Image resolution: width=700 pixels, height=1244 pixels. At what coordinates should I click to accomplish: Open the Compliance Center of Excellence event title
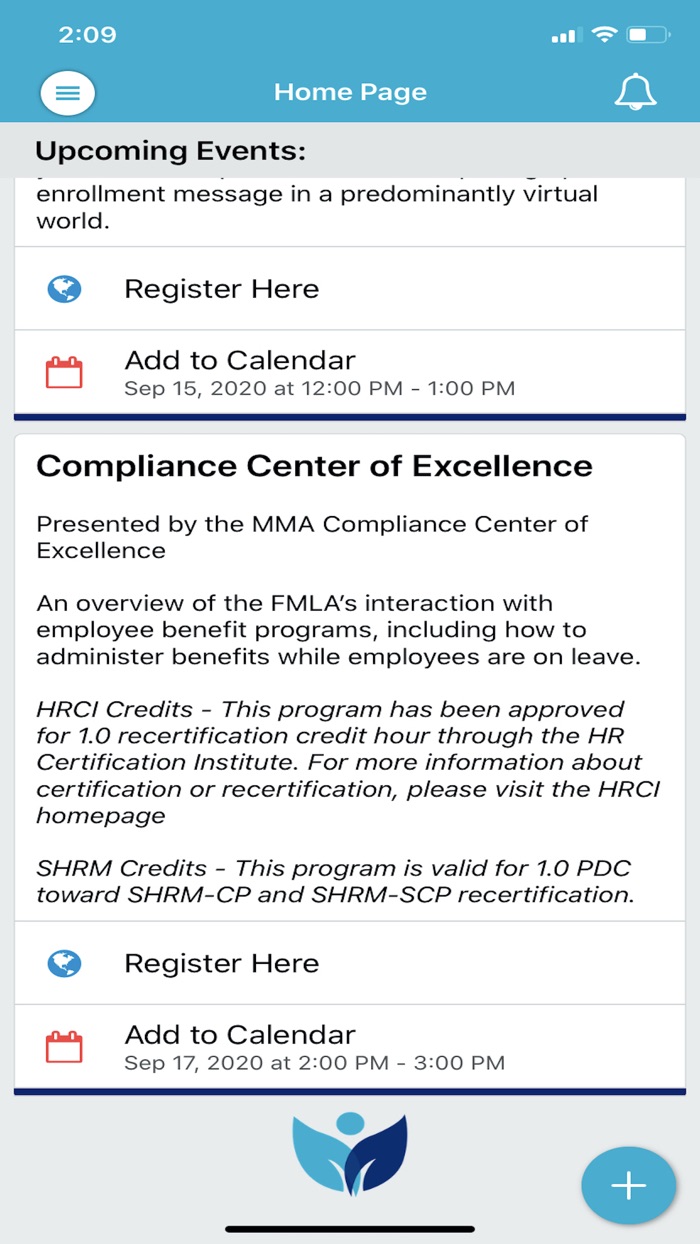[315, 466]
